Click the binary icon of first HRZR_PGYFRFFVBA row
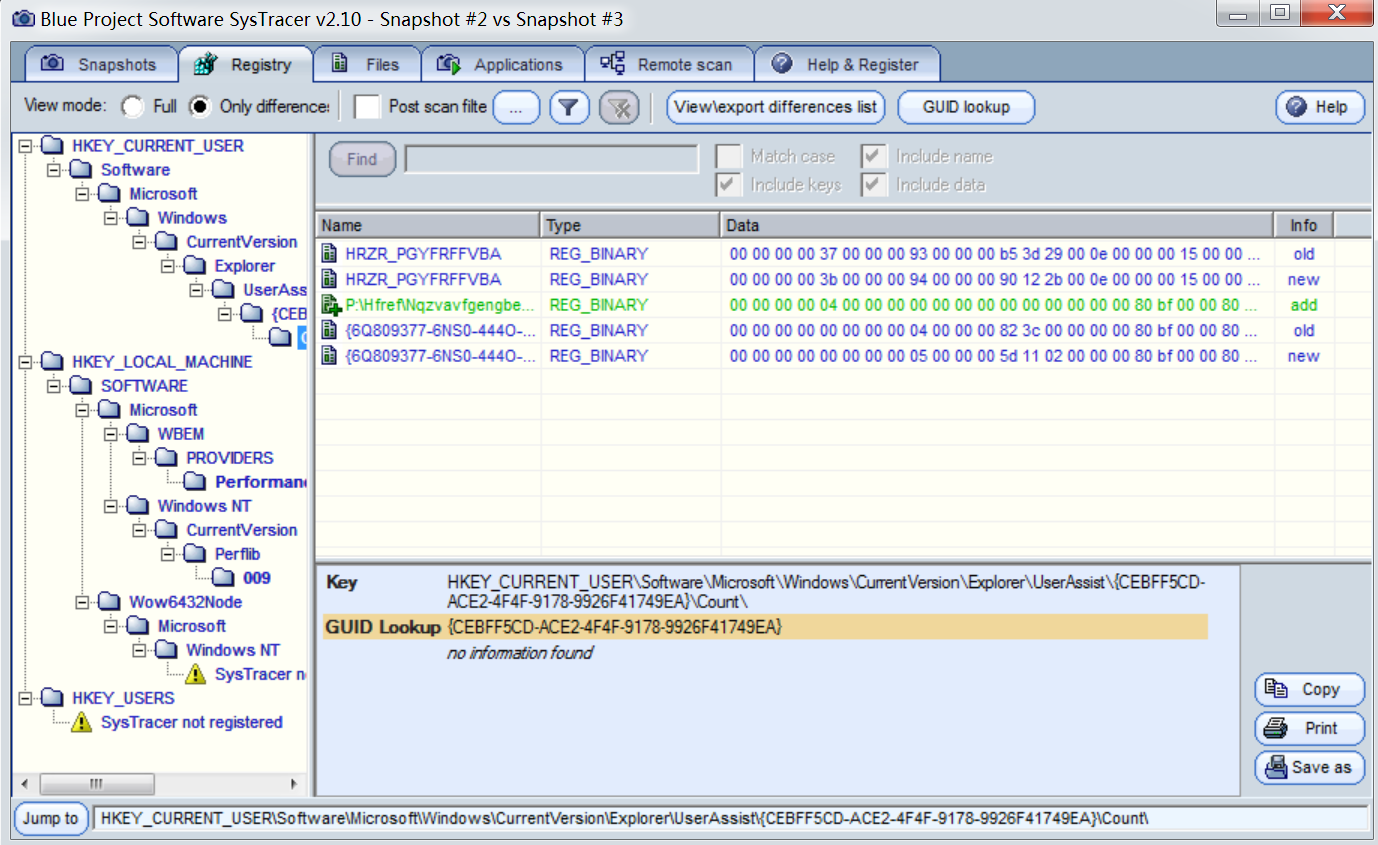The width and height of the screenshot is (1378, 845). coord(329,254)
